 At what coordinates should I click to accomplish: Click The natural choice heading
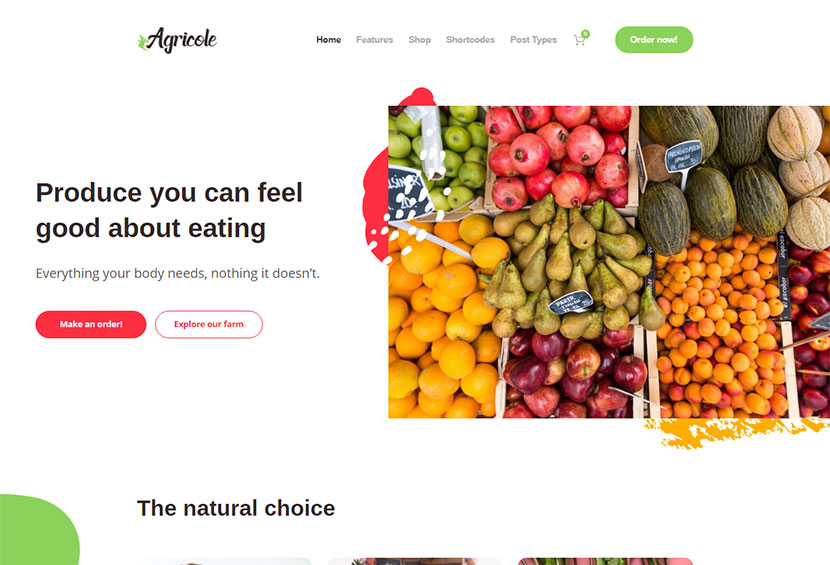tap(236, 508)
